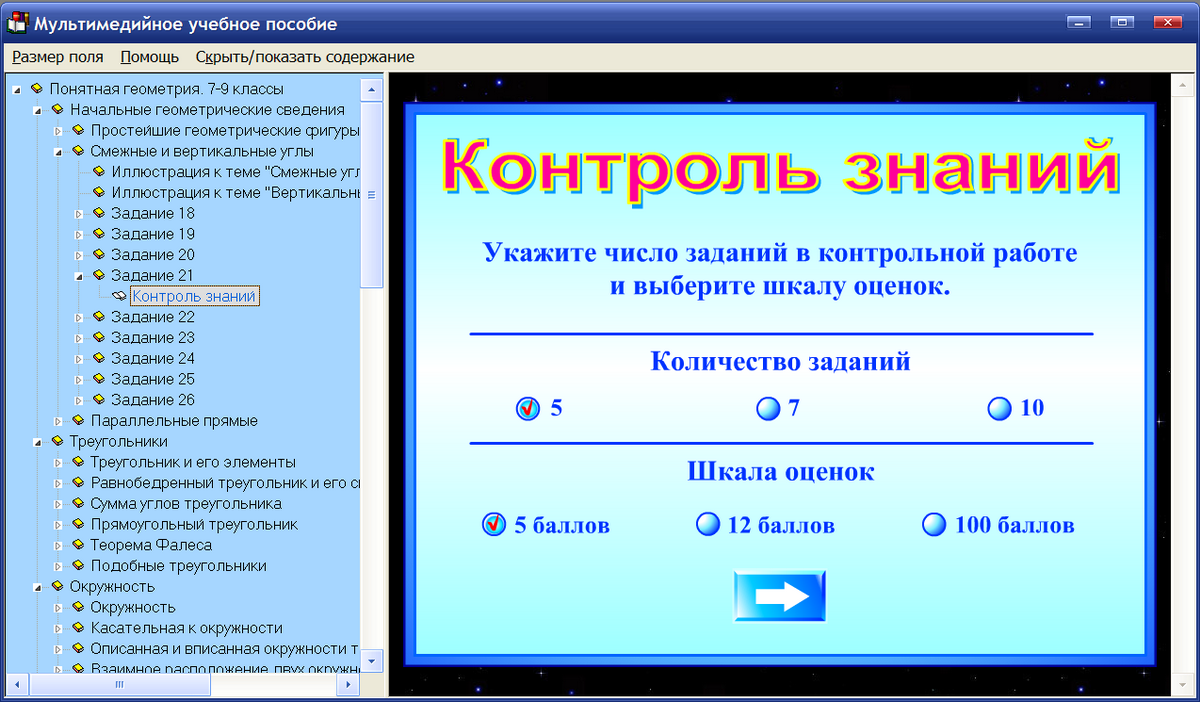Screen dimensions: 1200x702
Task: Click the book icon beside "Теорема Фалеса"
Action: [77, 545]
